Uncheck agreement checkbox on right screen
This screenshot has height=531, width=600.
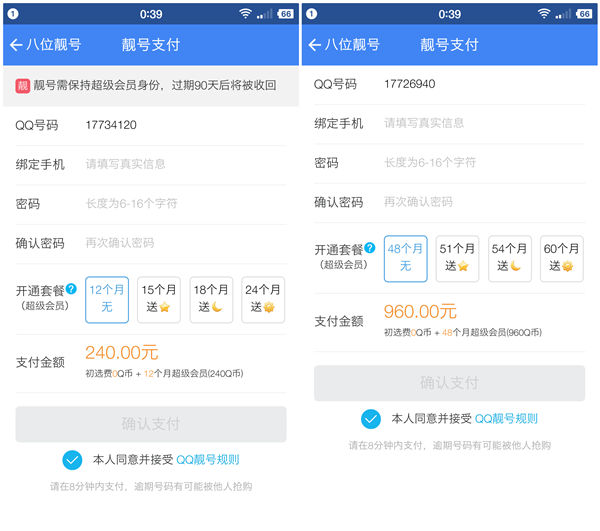pyautogui.click(x=371, y=419)
